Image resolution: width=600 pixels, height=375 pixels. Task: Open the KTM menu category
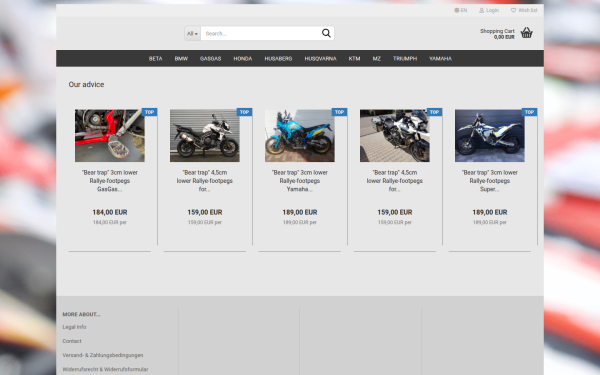(354, 59)
